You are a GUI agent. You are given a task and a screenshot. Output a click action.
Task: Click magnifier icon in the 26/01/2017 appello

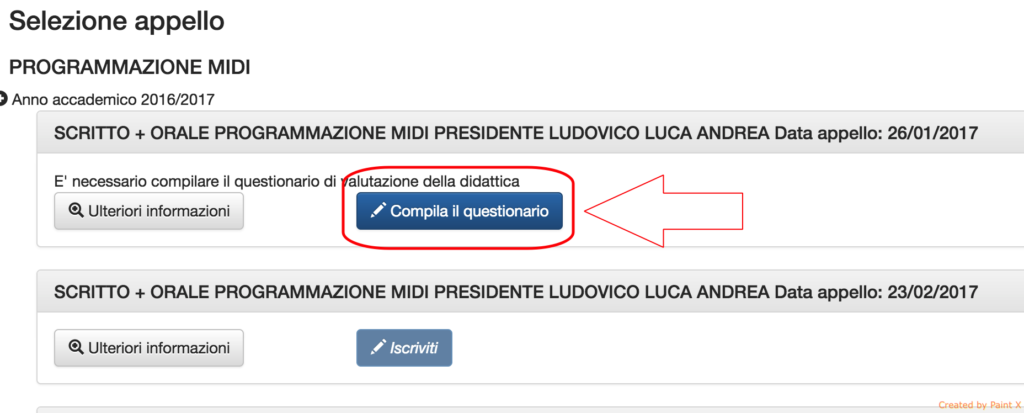76,211
